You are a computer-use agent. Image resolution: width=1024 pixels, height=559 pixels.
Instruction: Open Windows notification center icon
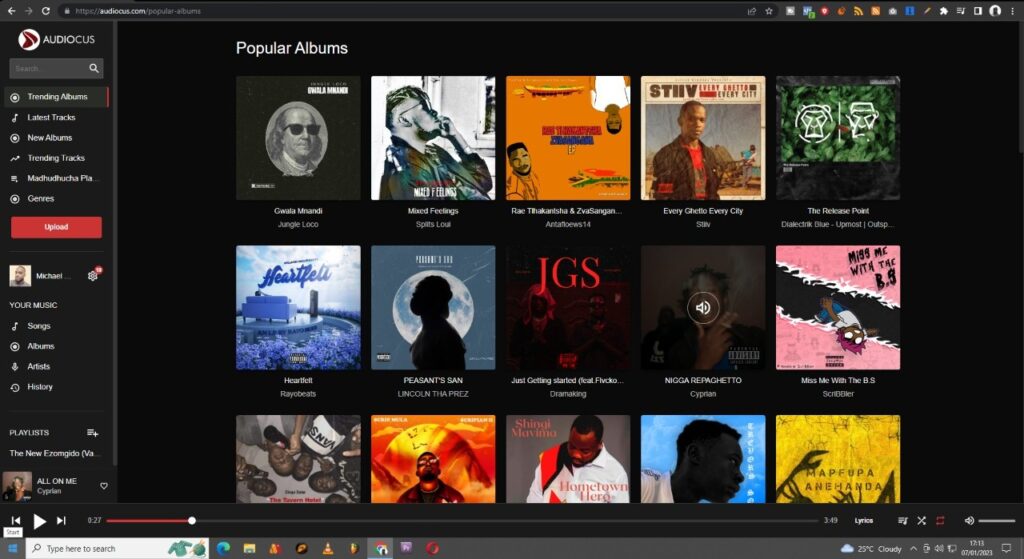pyautogui.click(x=1006, y=549)
